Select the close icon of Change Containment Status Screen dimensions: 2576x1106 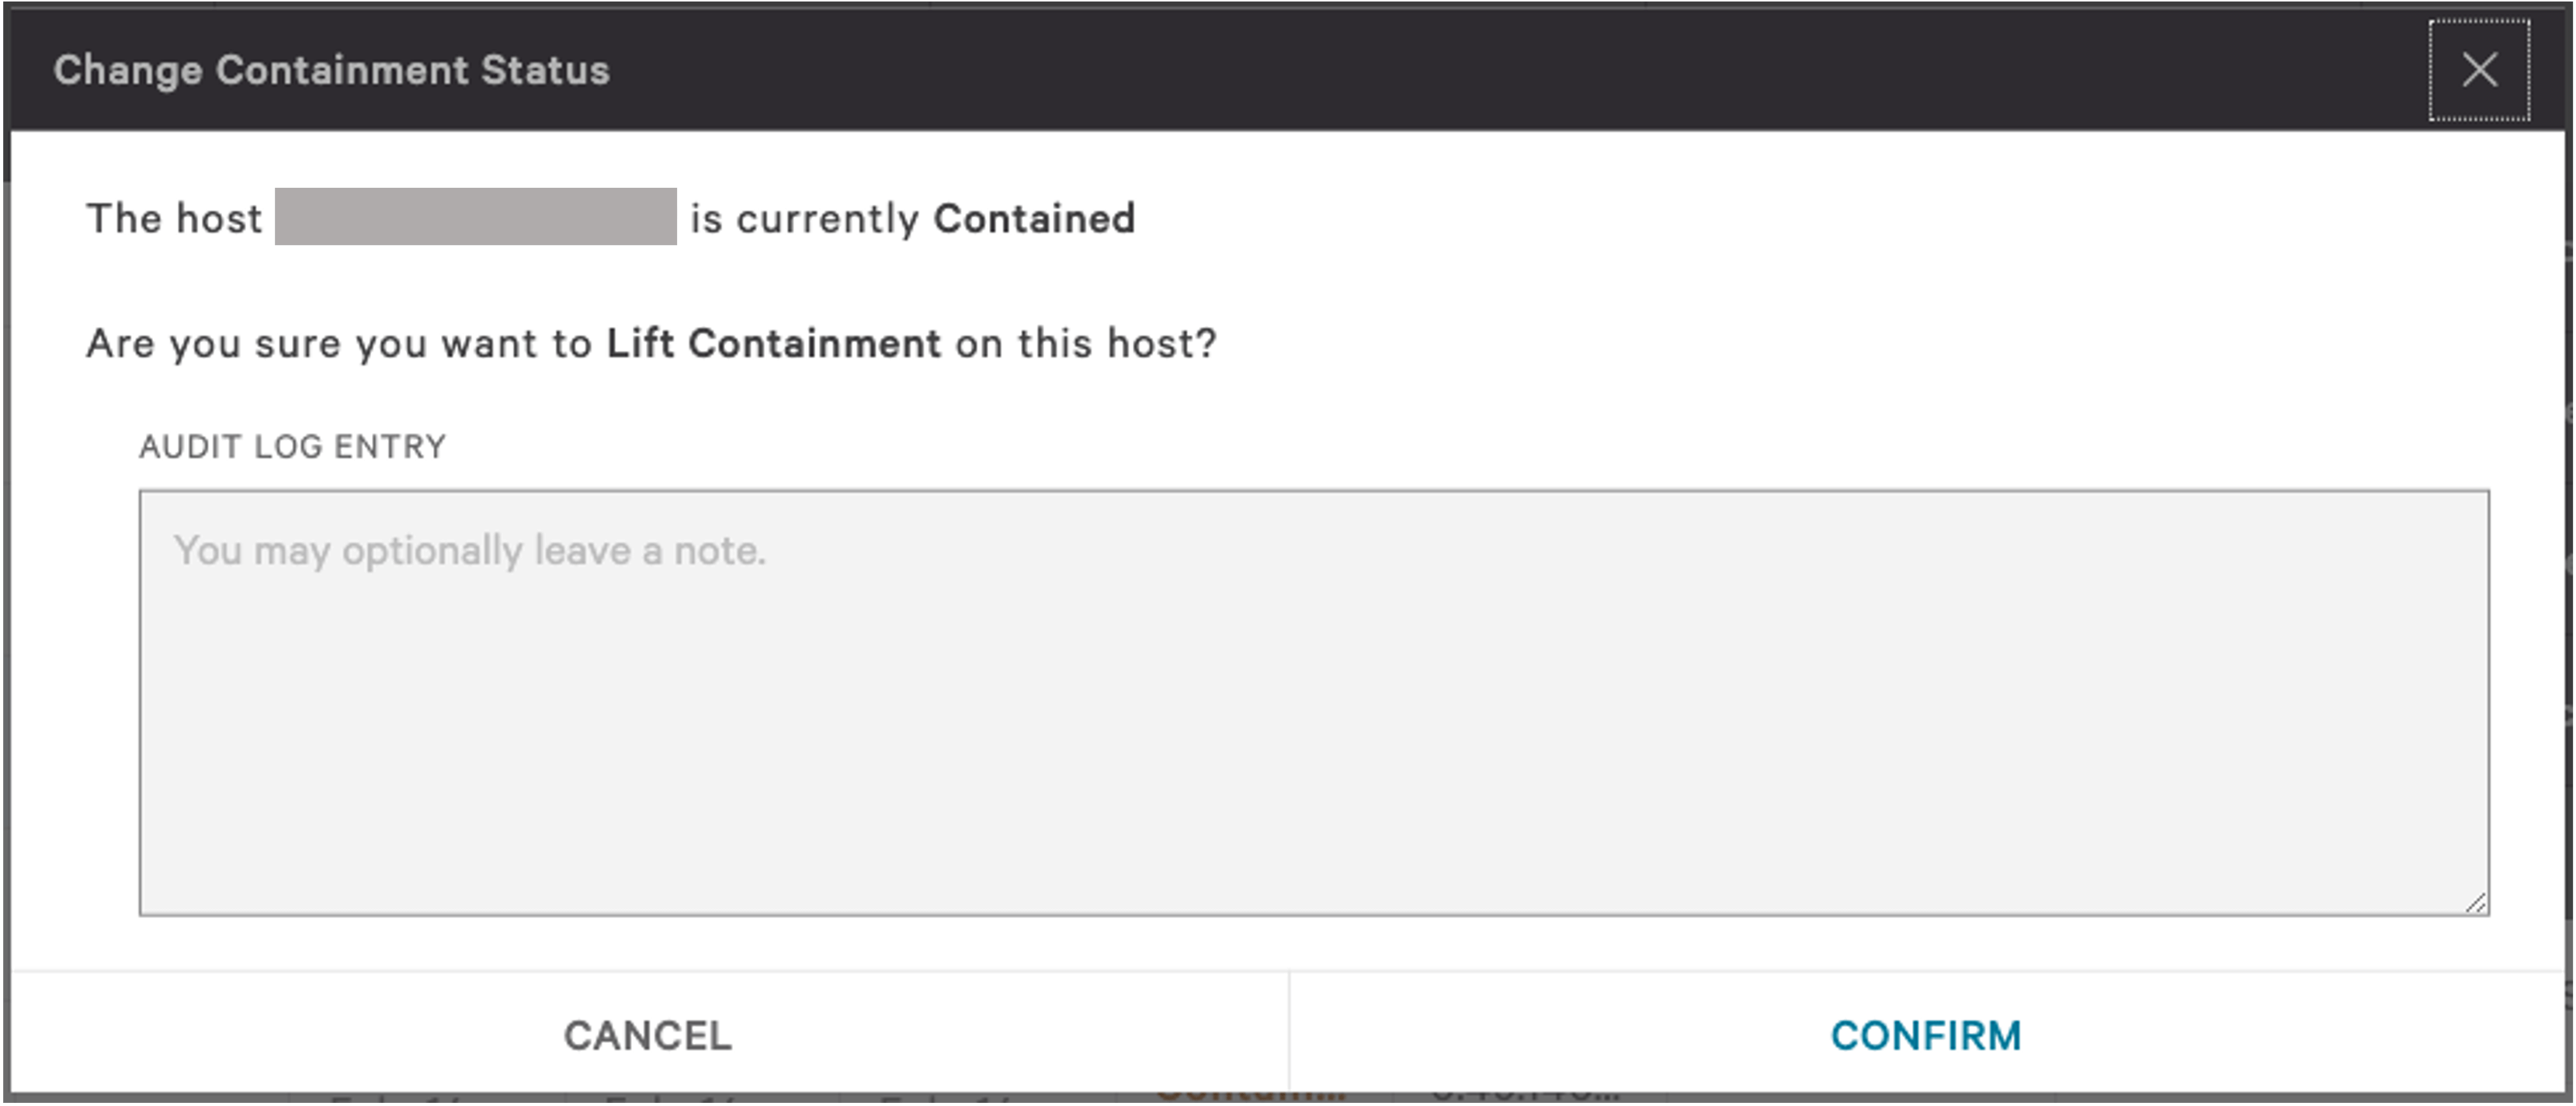coord(2480,70)
